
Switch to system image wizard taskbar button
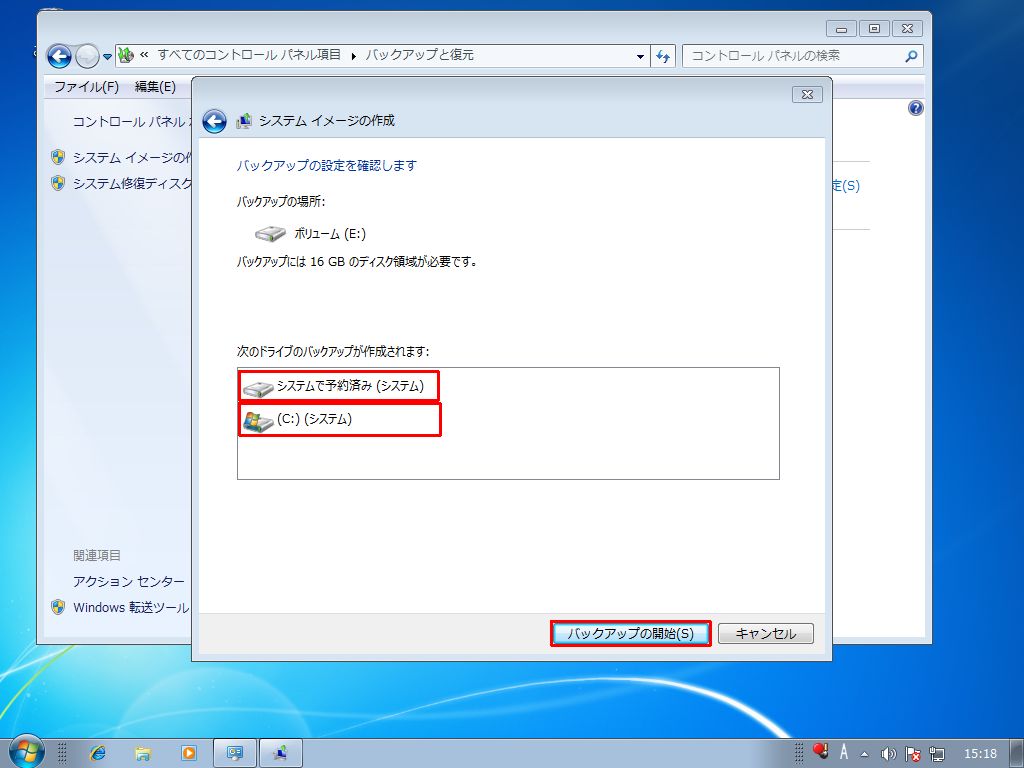click(x=281, y=754)
